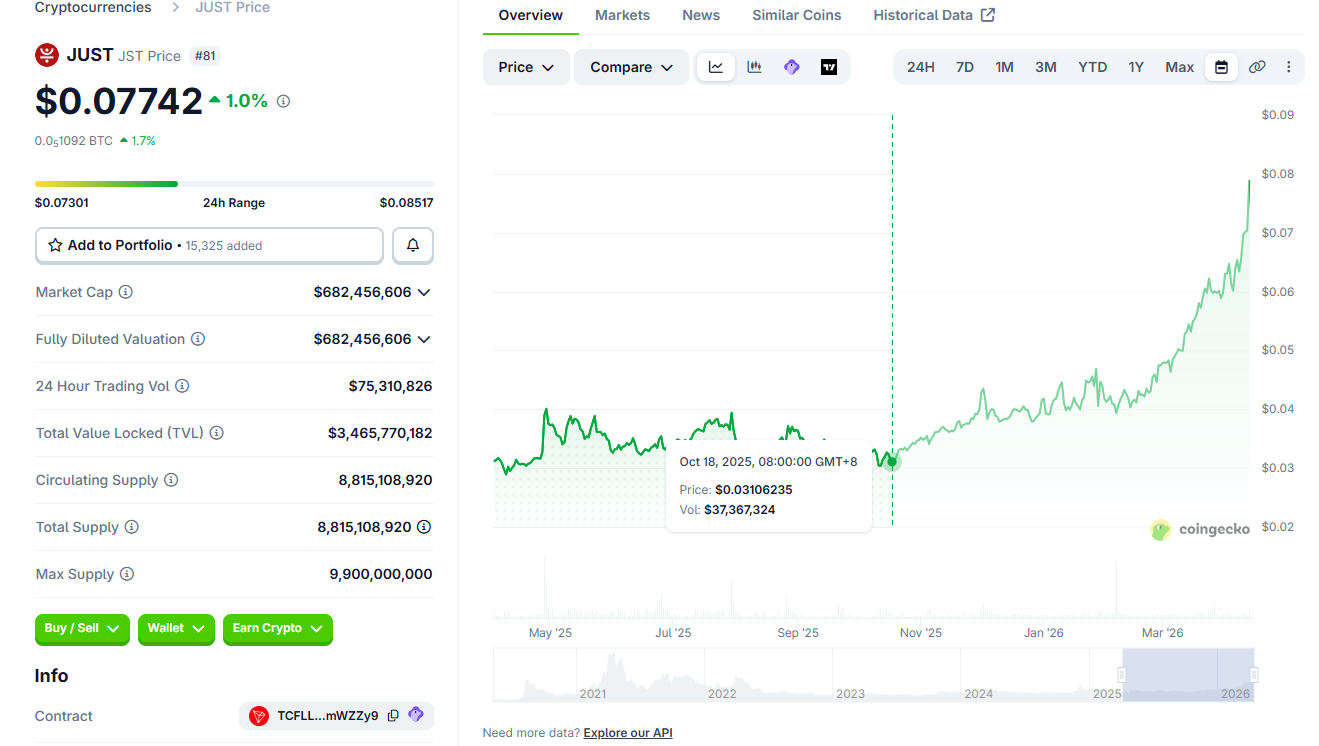The height and width of the screenshot is (746, 1319).
Task: Follow the Explore our API link
Action: tap(627, 733)
